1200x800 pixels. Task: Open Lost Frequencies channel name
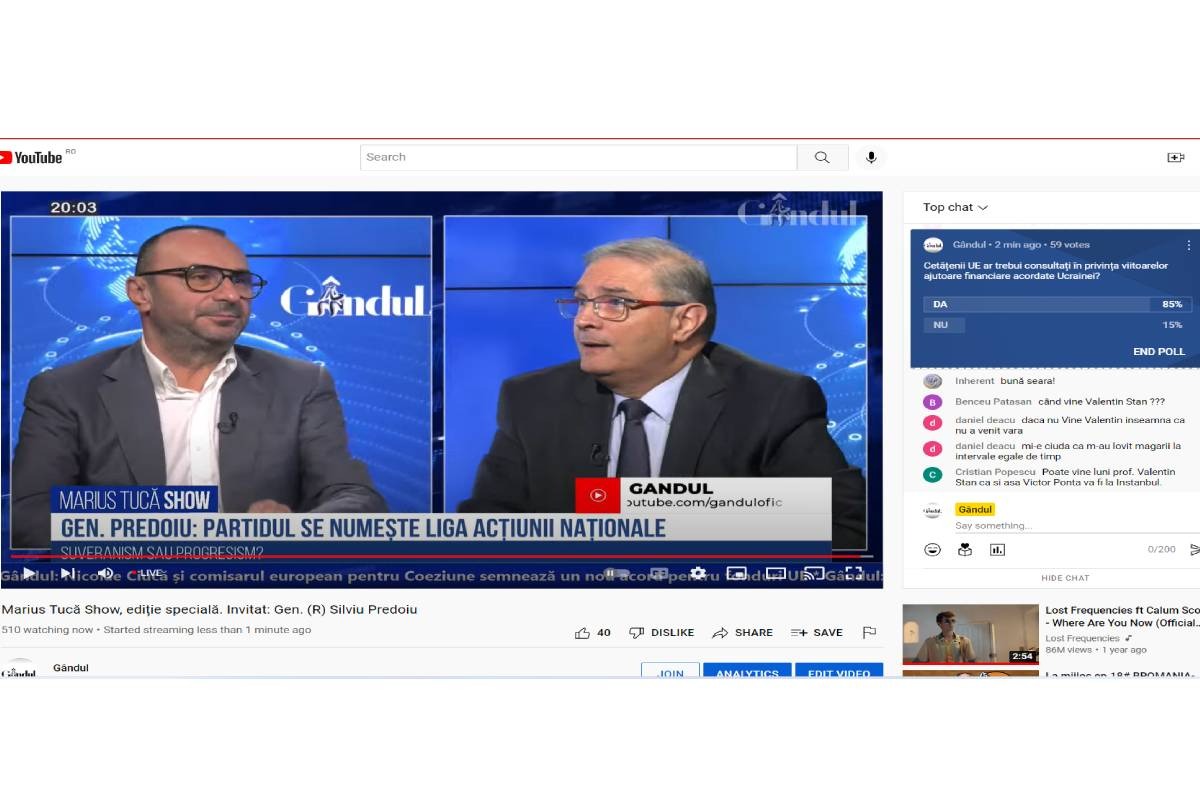[x=1082, y=638]
